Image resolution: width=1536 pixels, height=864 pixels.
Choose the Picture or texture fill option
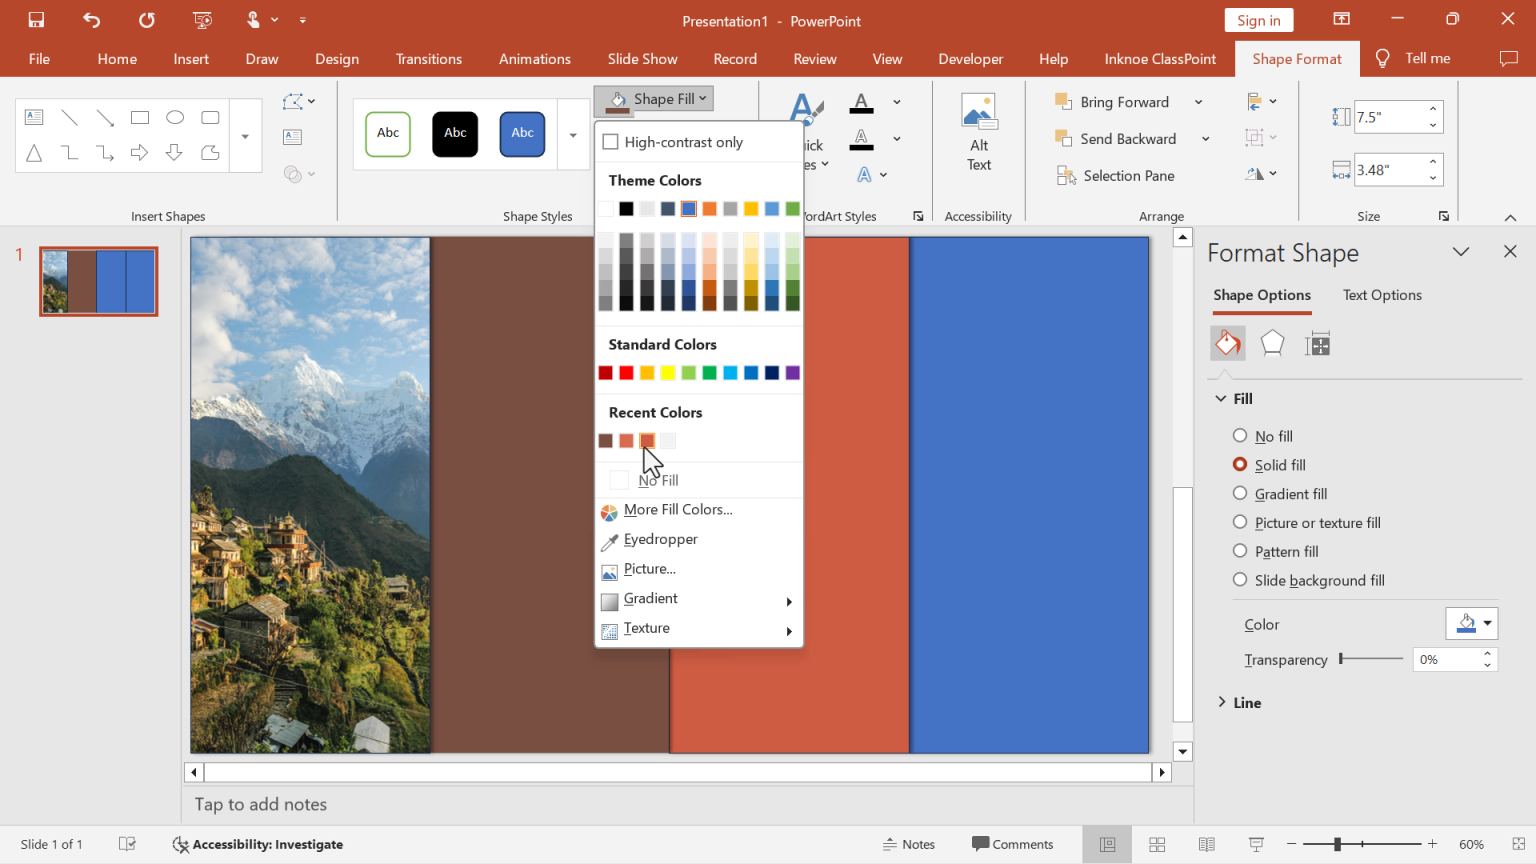(1240, 522)
